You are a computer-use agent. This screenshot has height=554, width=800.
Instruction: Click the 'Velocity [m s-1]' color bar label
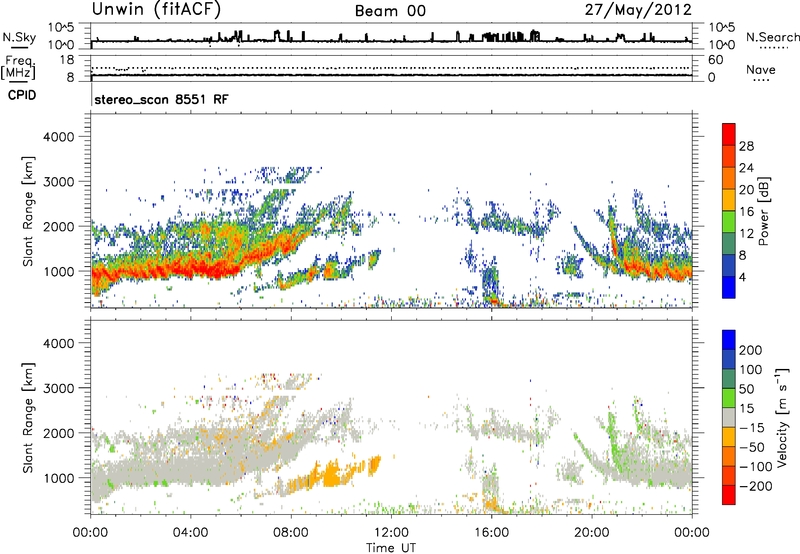(x=782, y=417)
